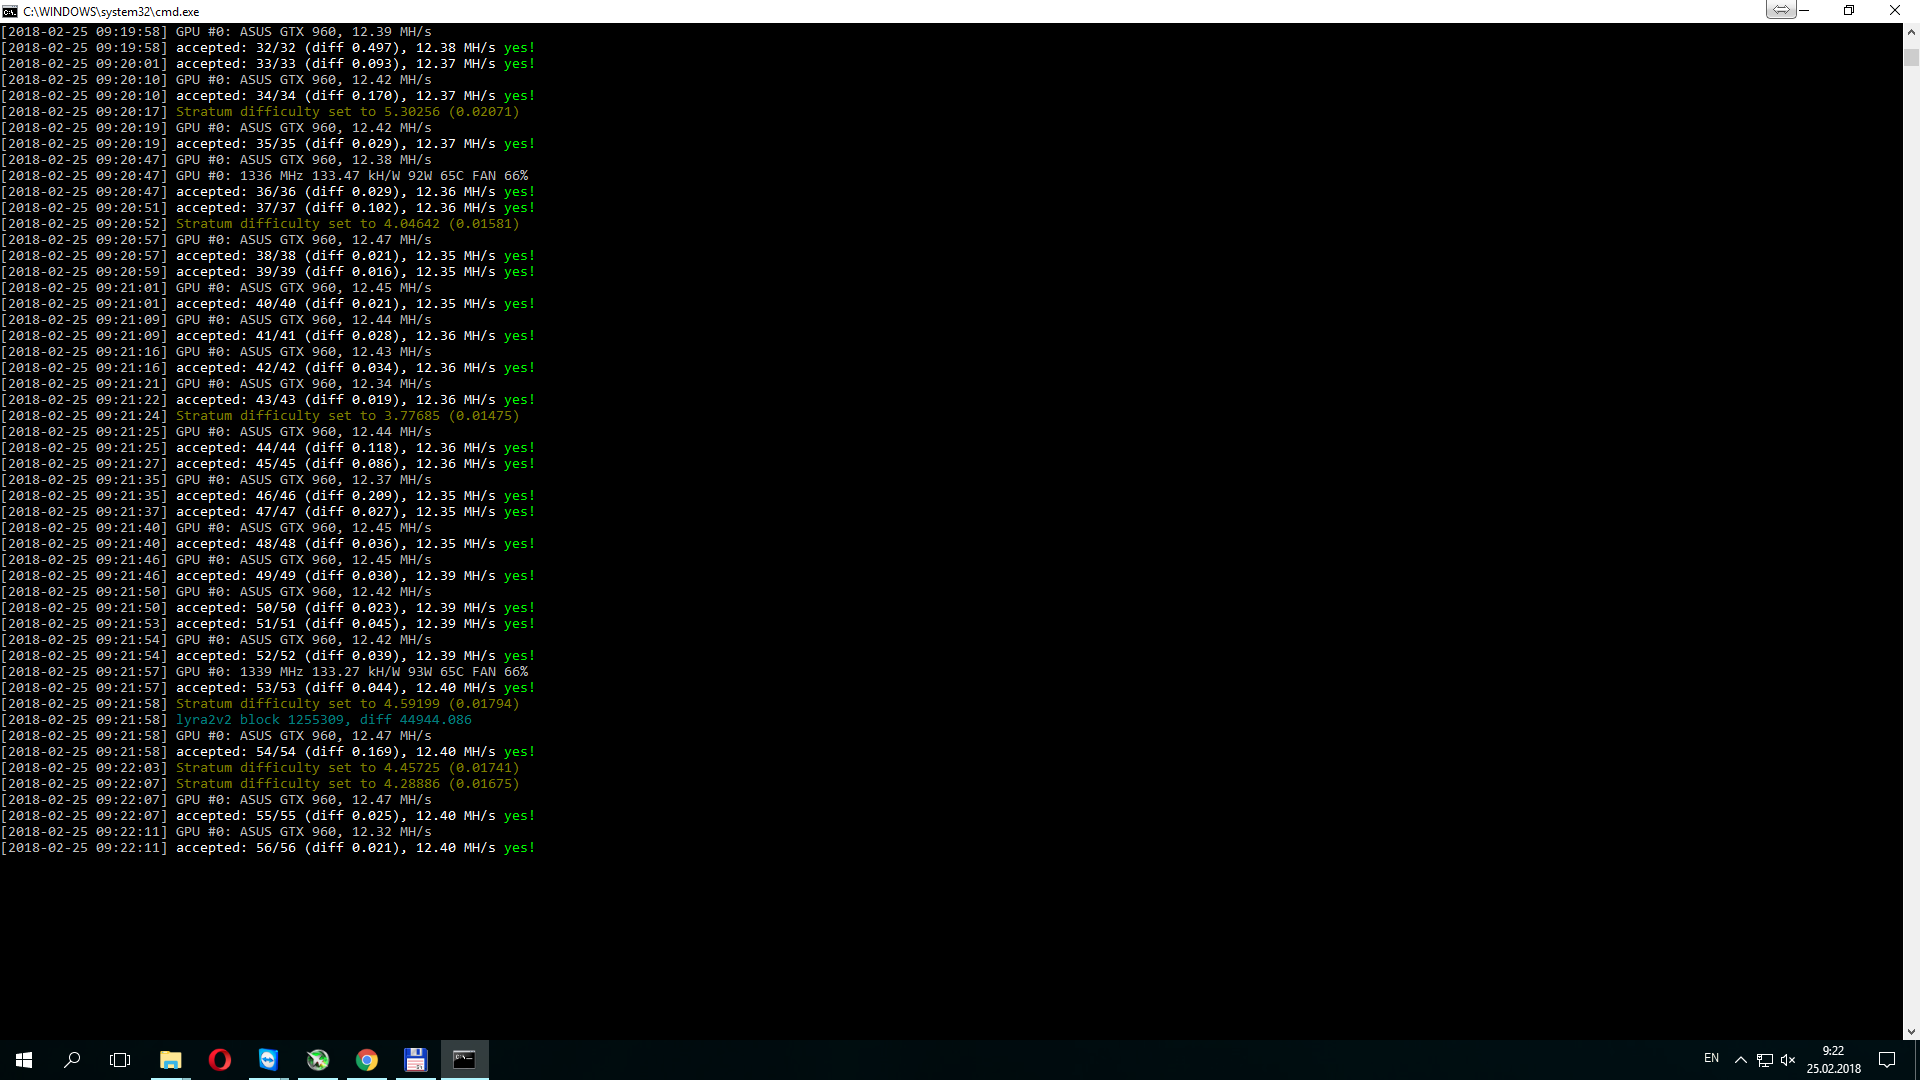Click 'Stratum difficulty set to 4.45725' line
1920x1080 pixels.
point(260,768)
